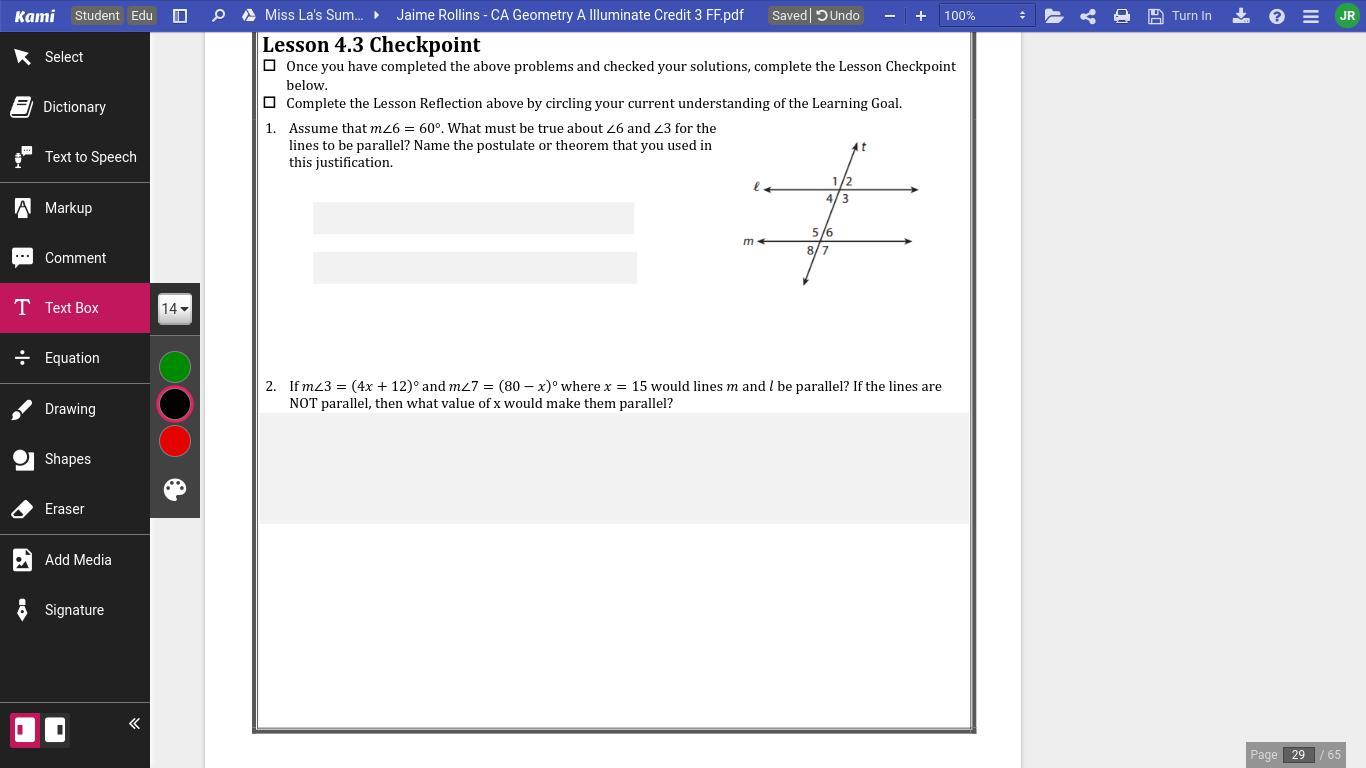
Task: Choose the Select tool
Action: [x=75, y=57]
